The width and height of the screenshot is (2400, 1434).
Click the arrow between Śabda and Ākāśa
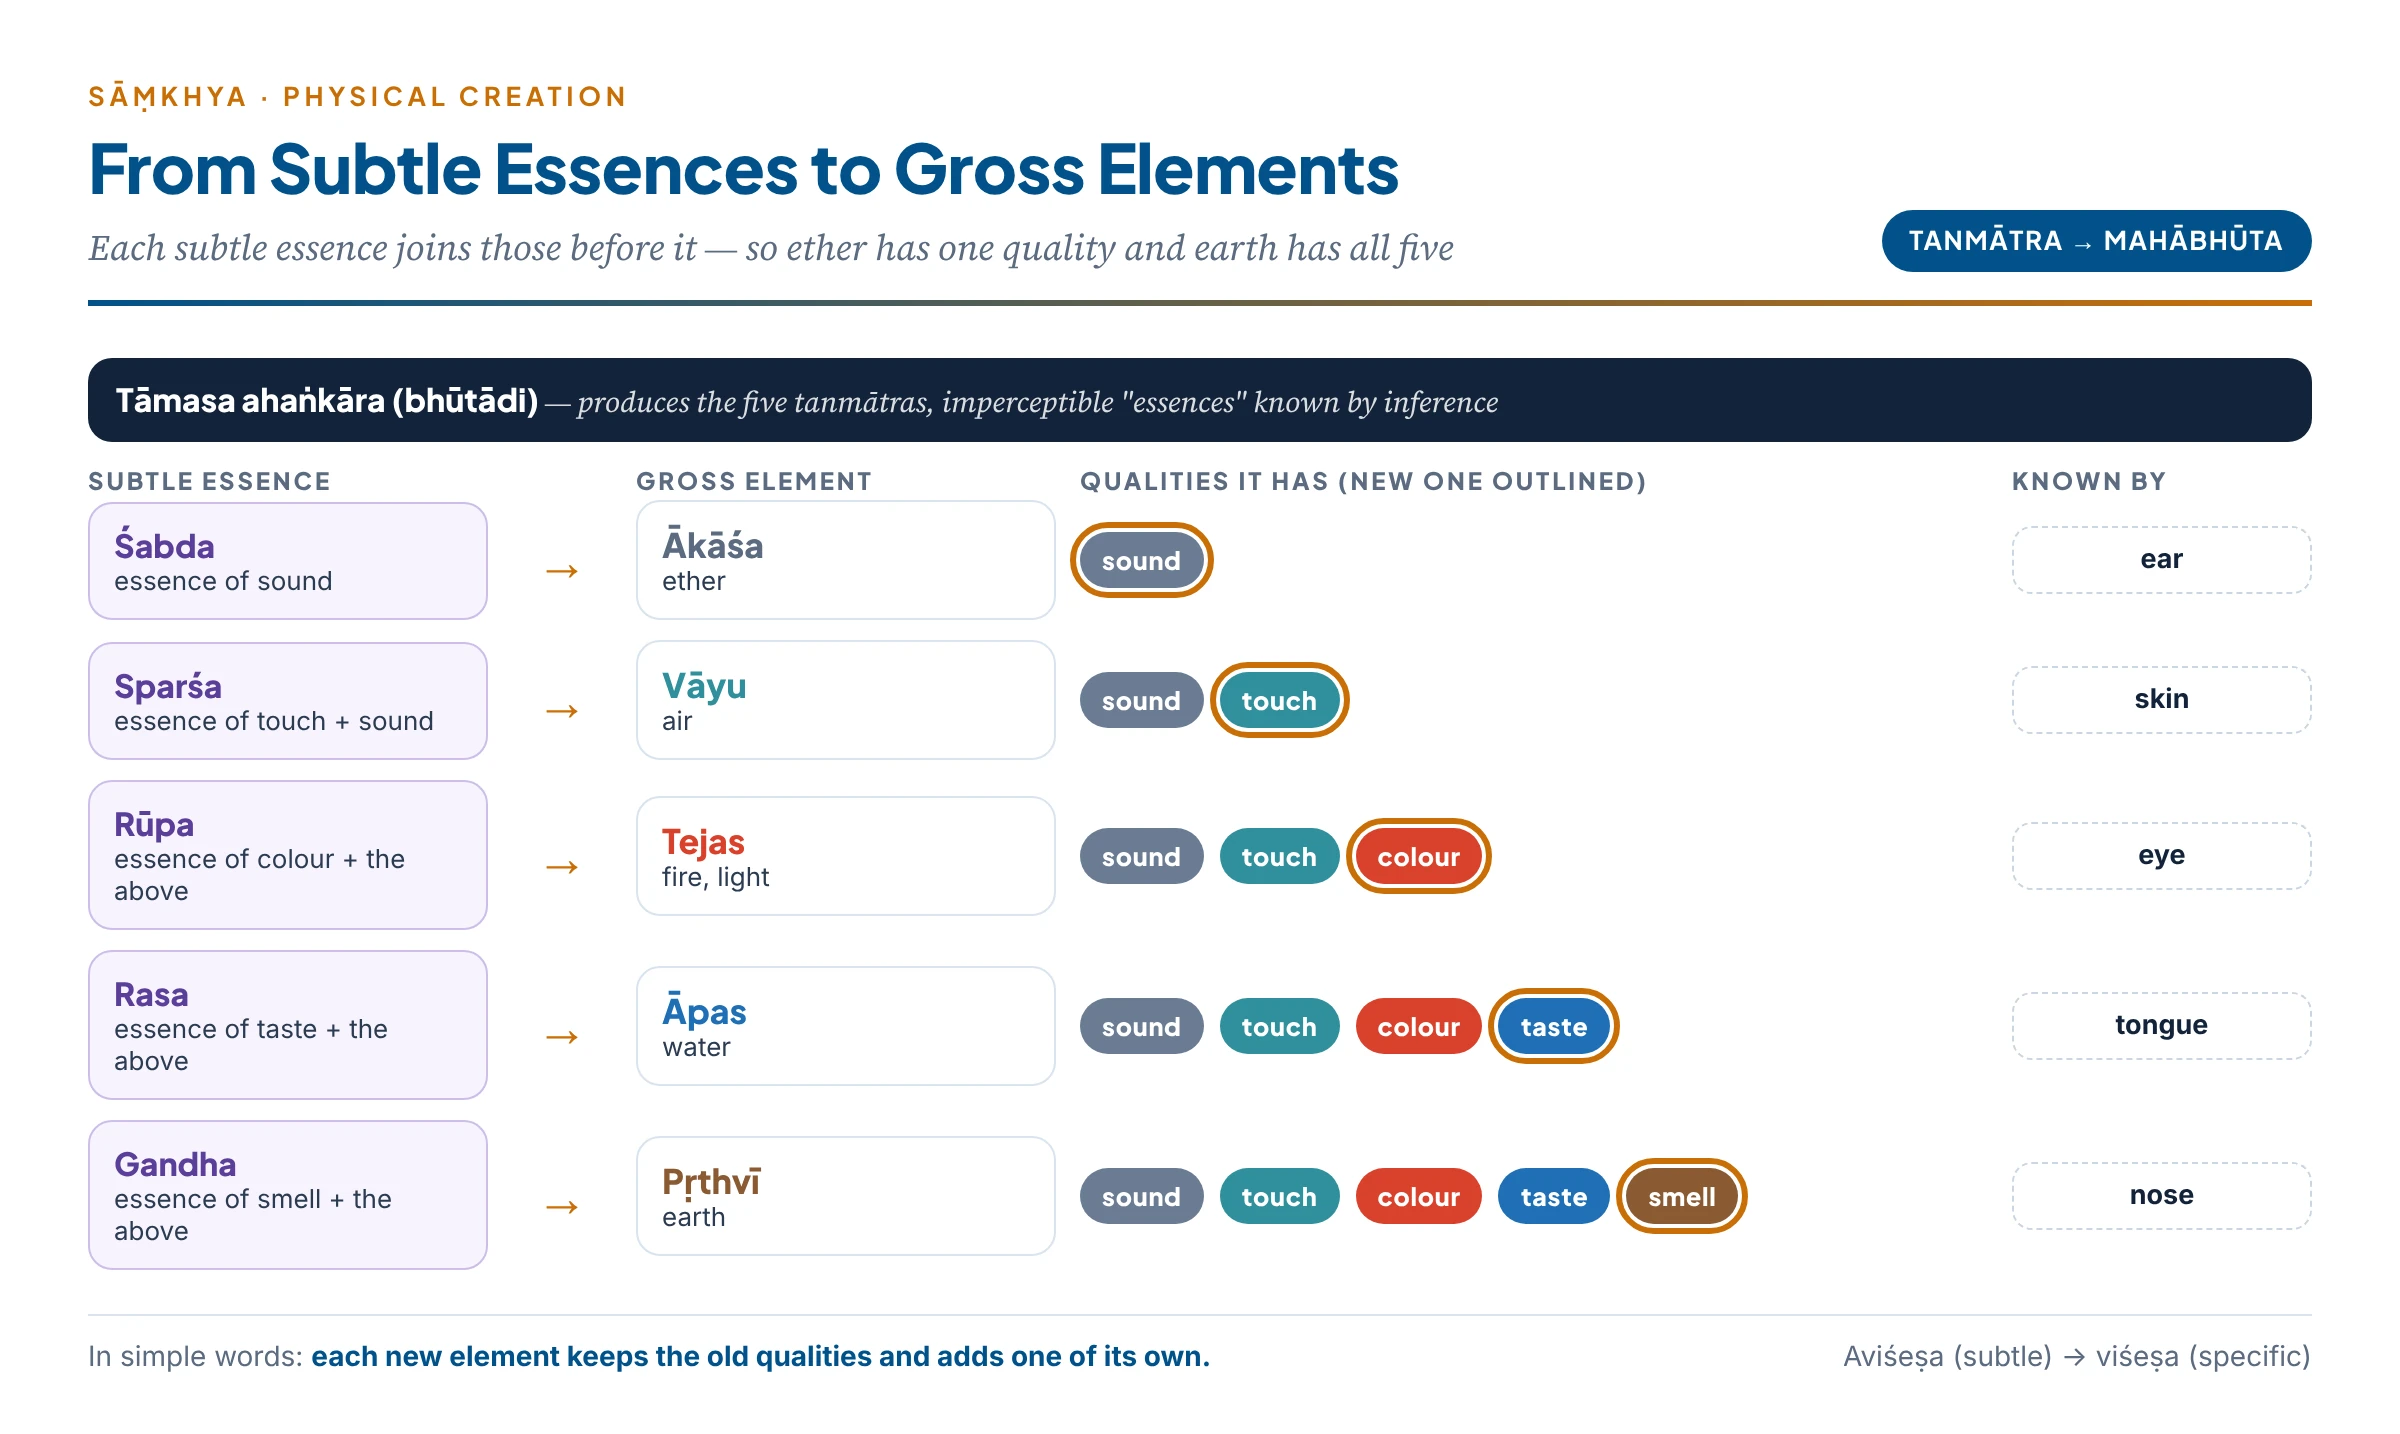tap(562, 571)
